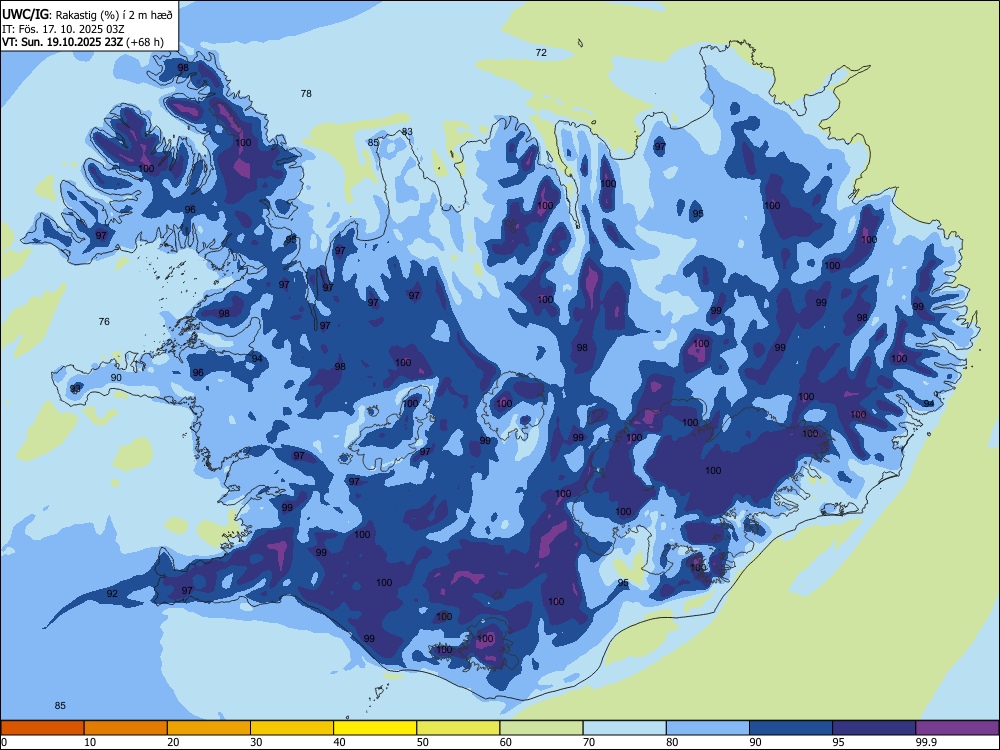Click the '80' legend scale label

click(x=672, y=742)
